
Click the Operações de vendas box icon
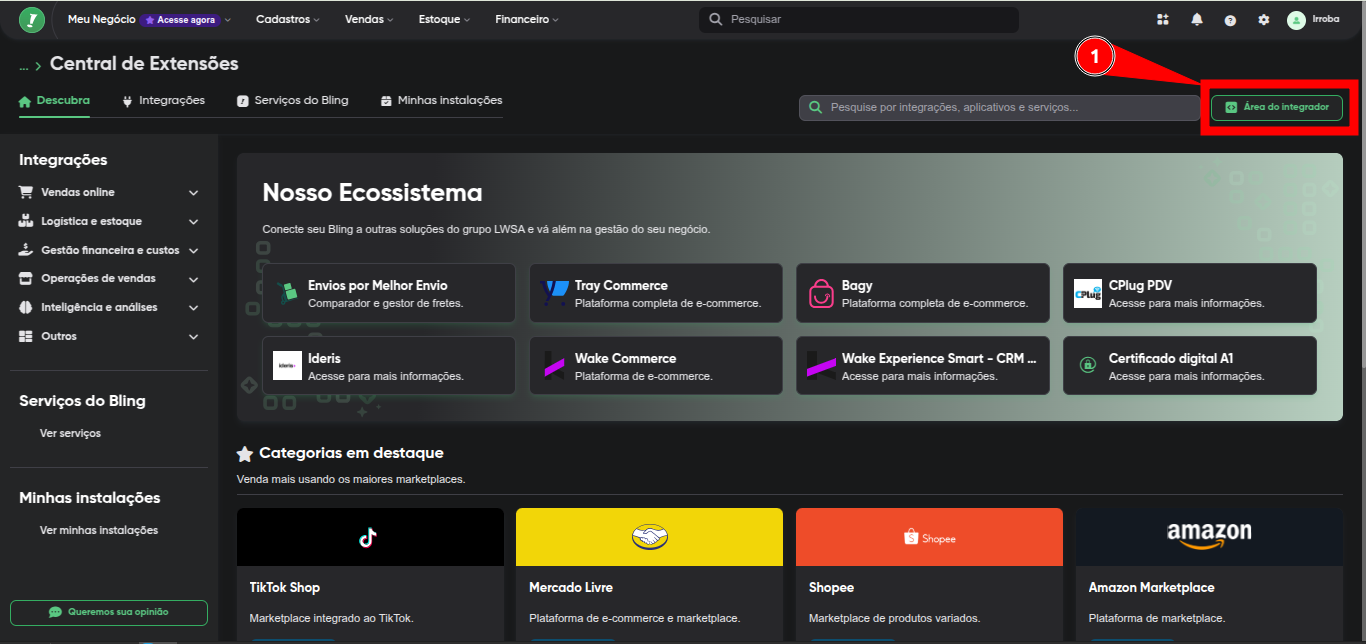(x=26, y=279)
